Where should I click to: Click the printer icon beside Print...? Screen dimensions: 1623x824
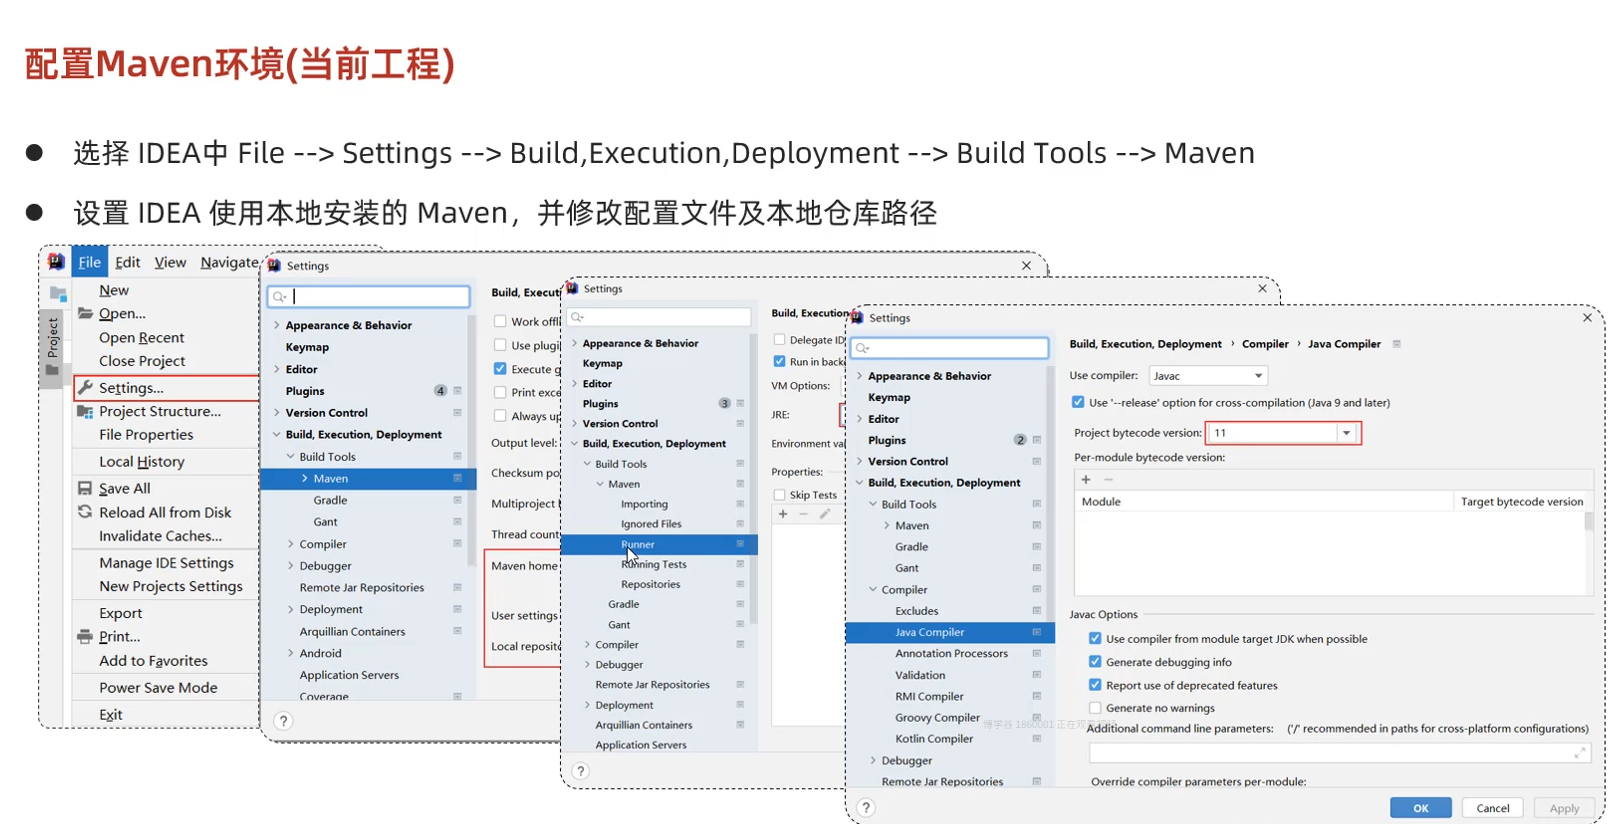point(86,636)
